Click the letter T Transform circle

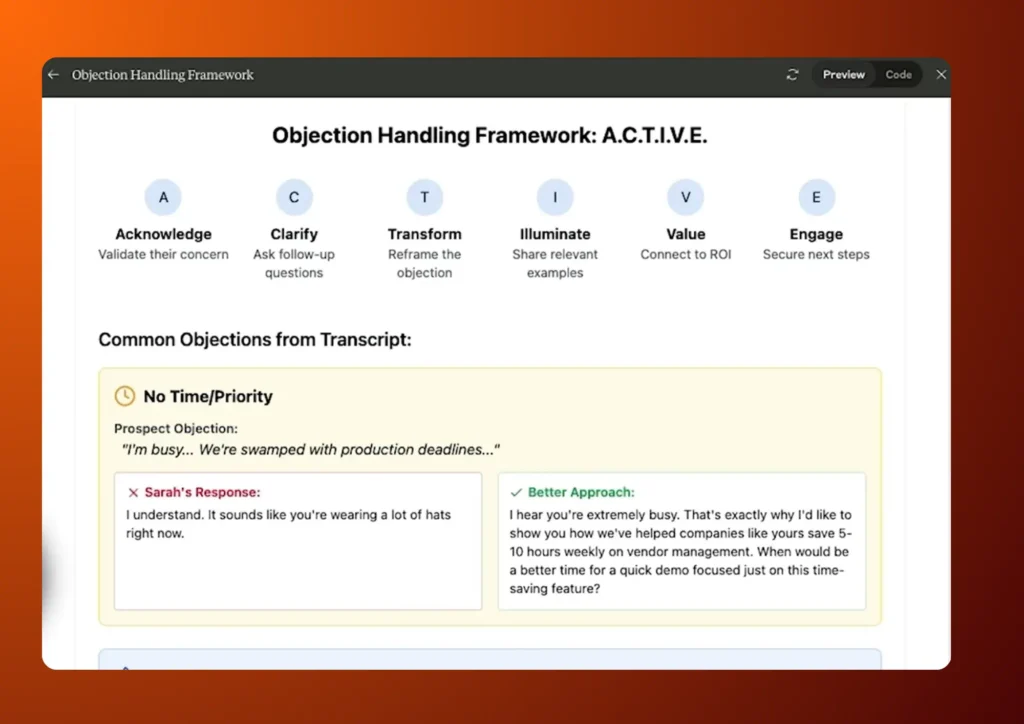pyautogui.click(x=424, y=198)
